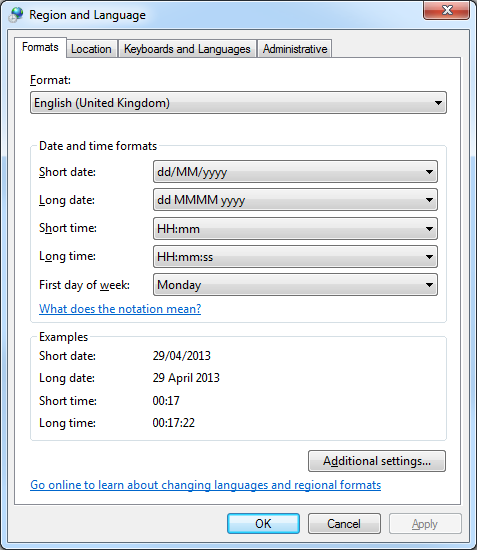
Task: Close the Region and Language dialog
Action: pyautogui.click(x=446, y=10)
